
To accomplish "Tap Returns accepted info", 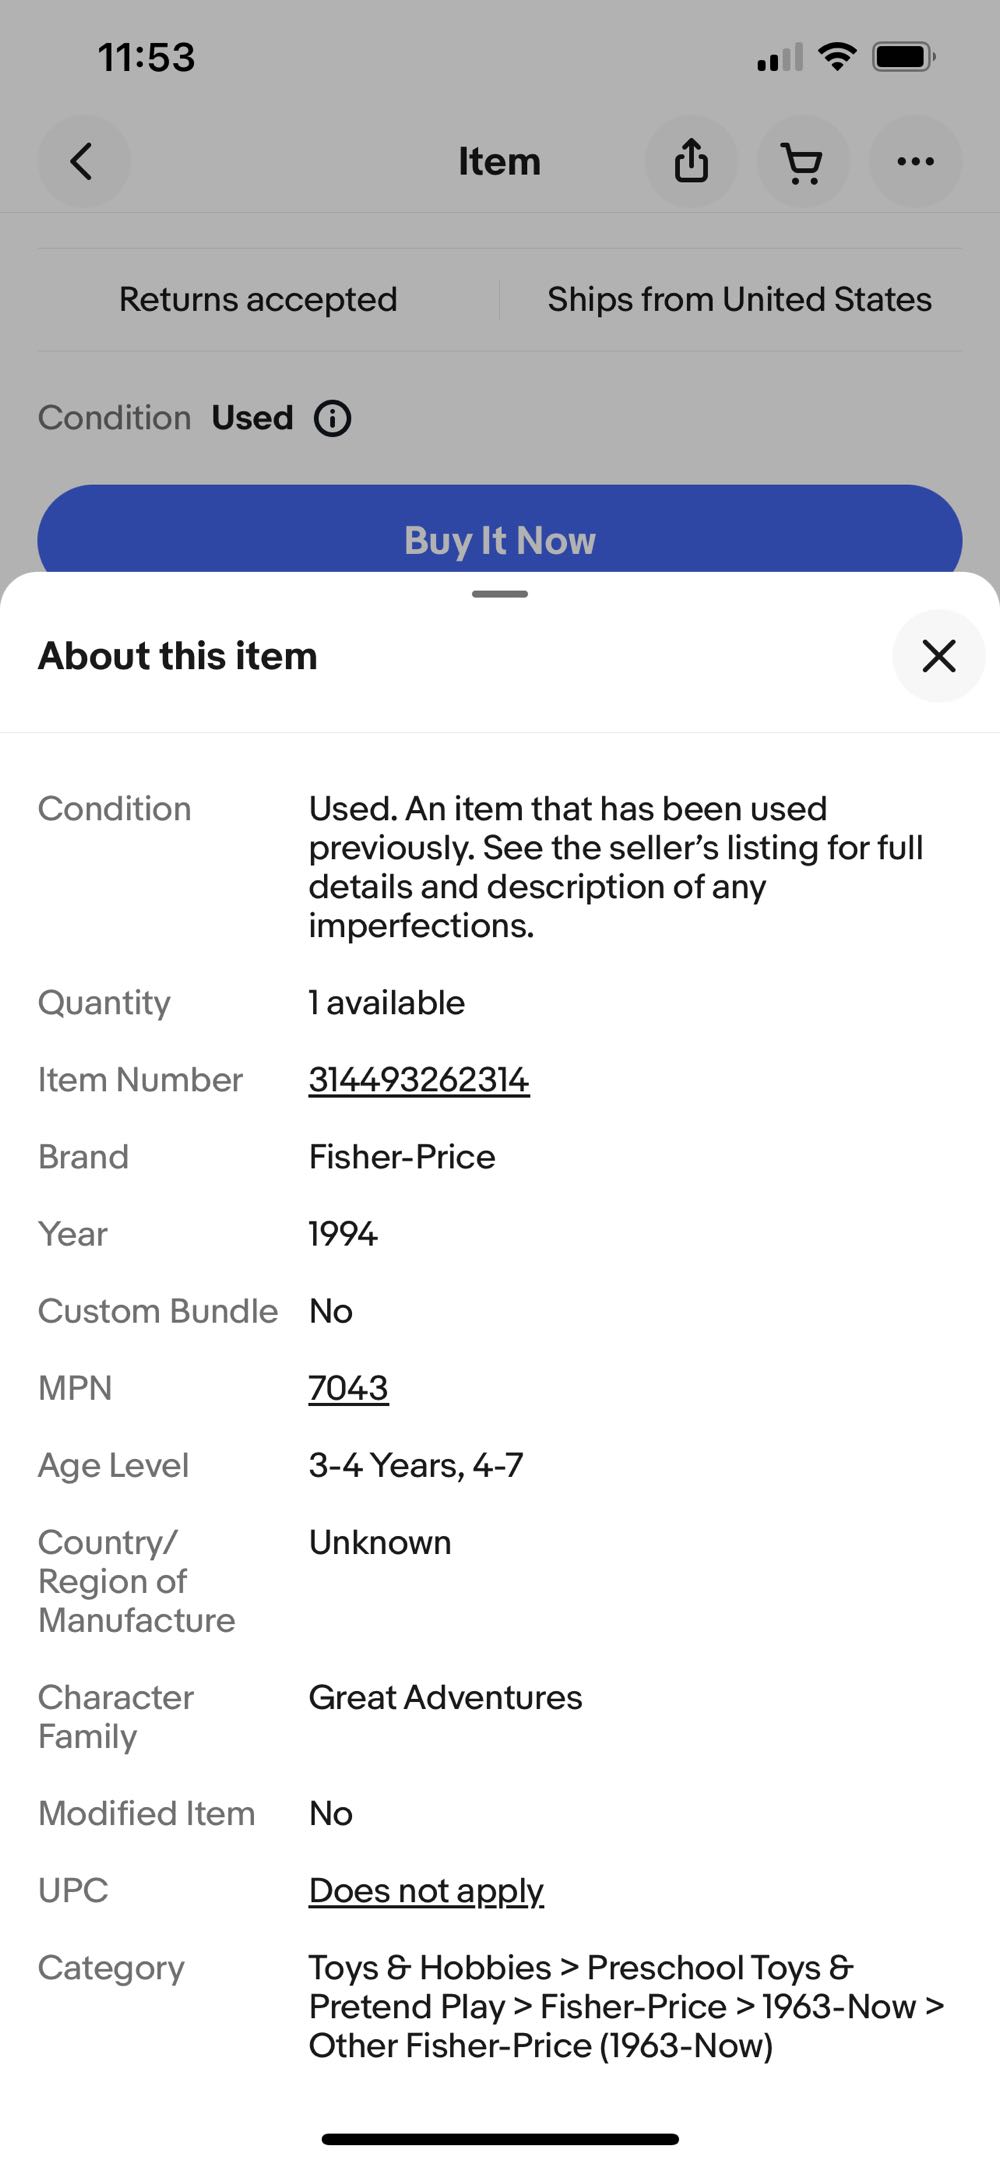I will point(258,299).
